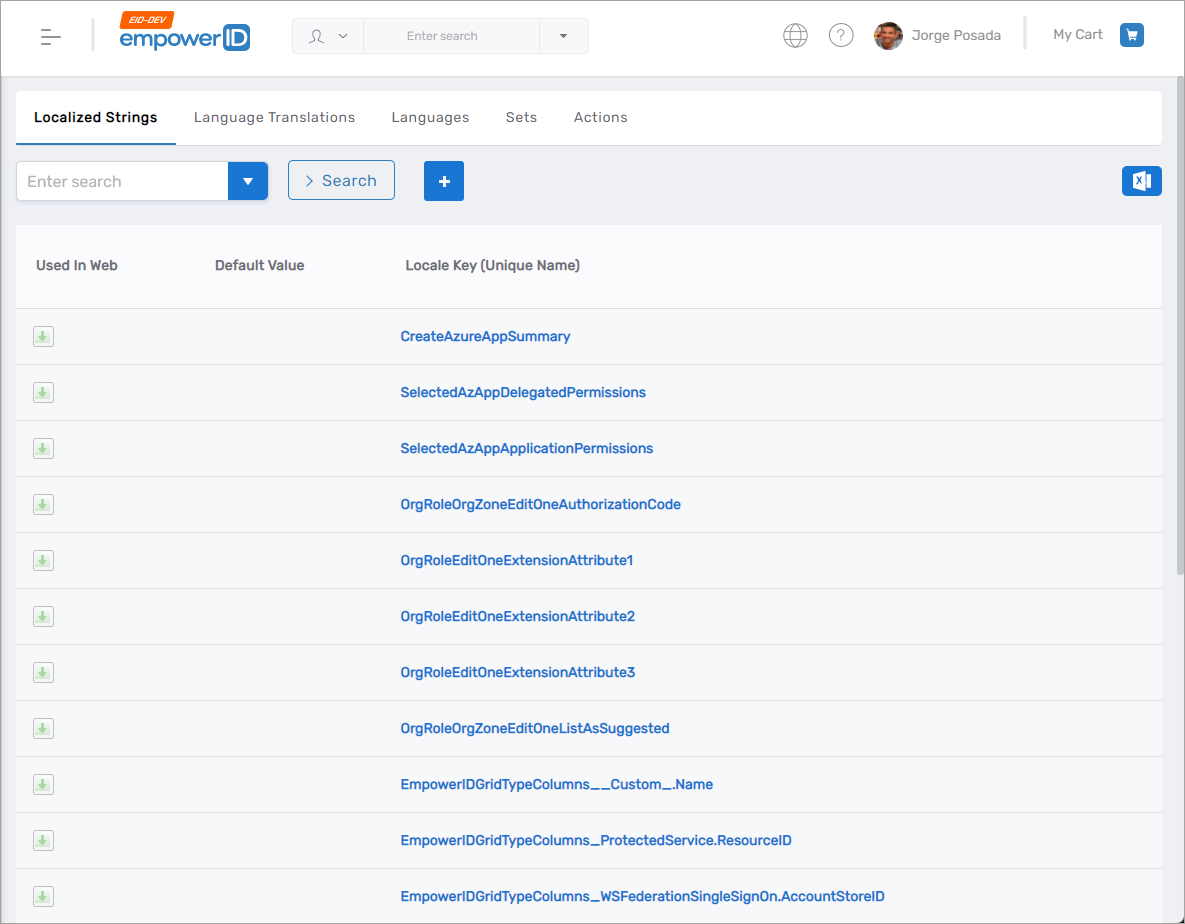Image resolution: width=1185 pixels, height=924 pixels.
Task: Toggle Used In Web for OrgRoleEditOneExtensionAttribute1
Action: coord(42,560)
